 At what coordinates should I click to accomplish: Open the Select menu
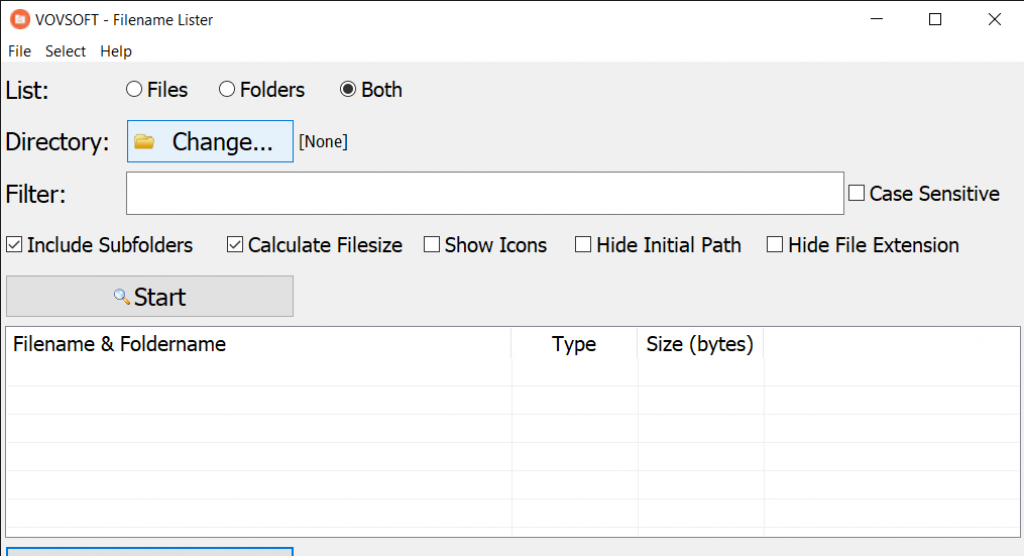(x=65, y=51)
